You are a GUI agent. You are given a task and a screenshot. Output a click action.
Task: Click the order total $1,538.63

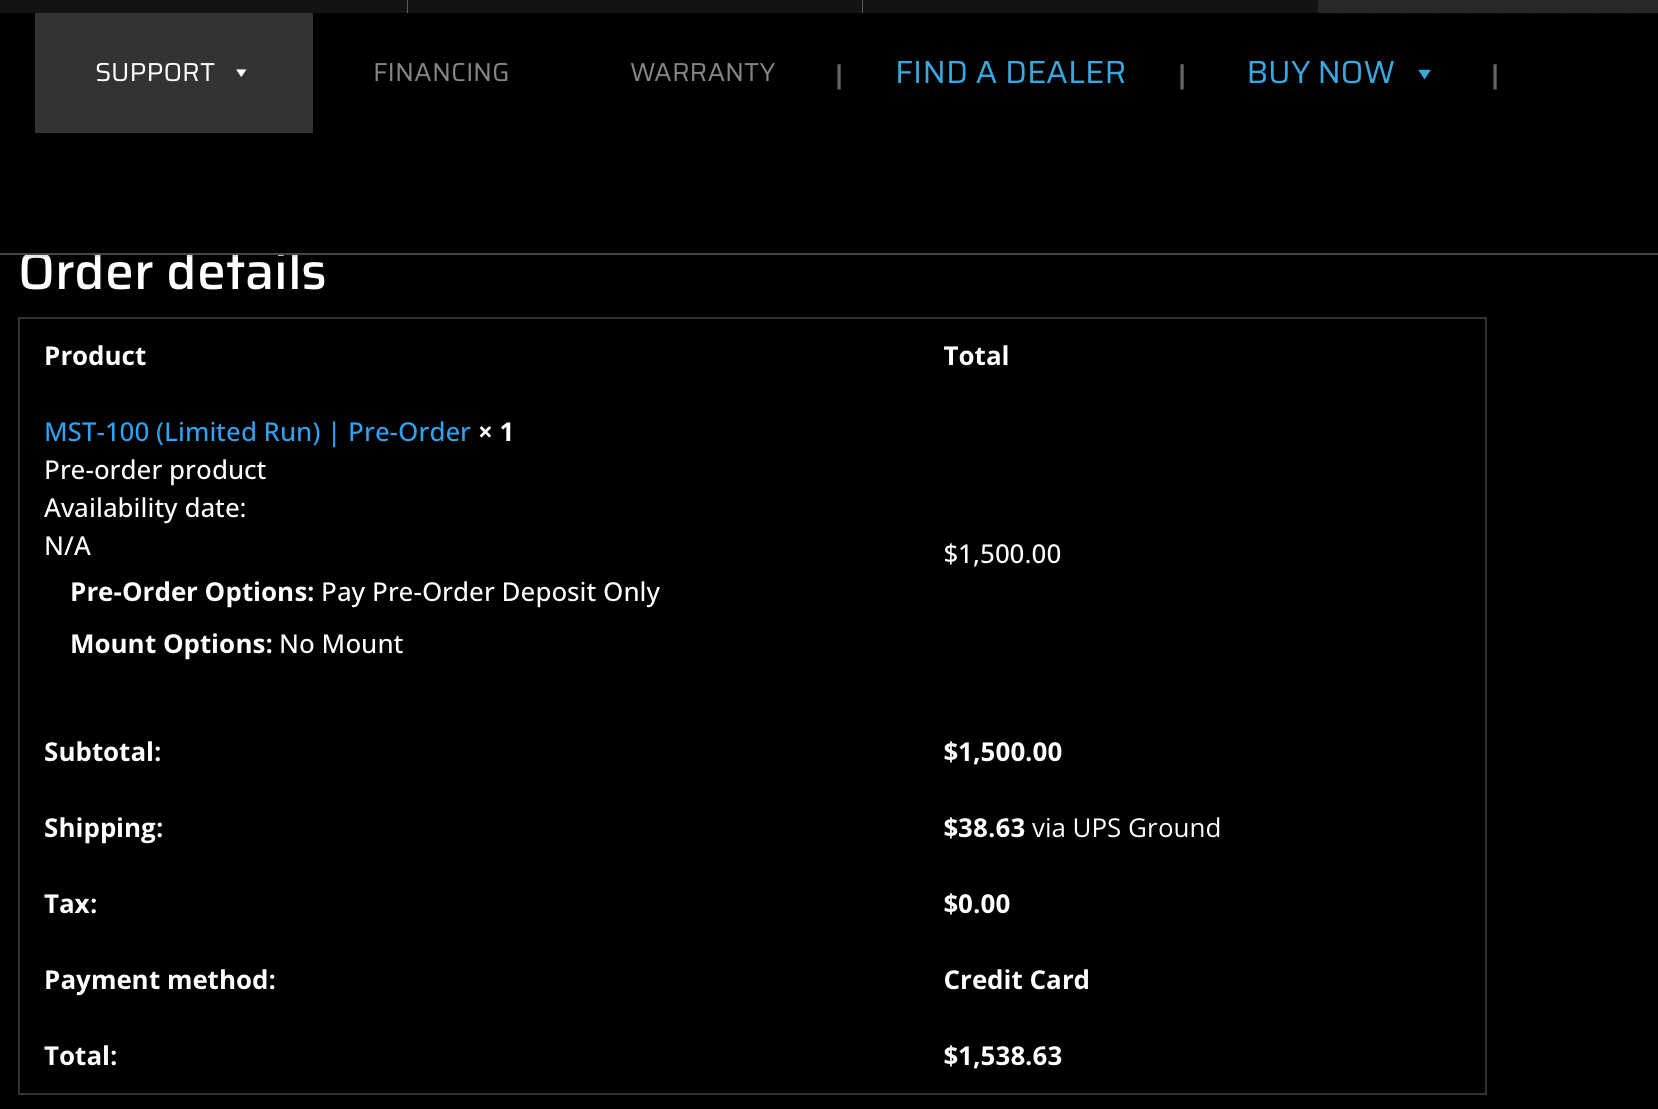(x=1002, y=1056)
